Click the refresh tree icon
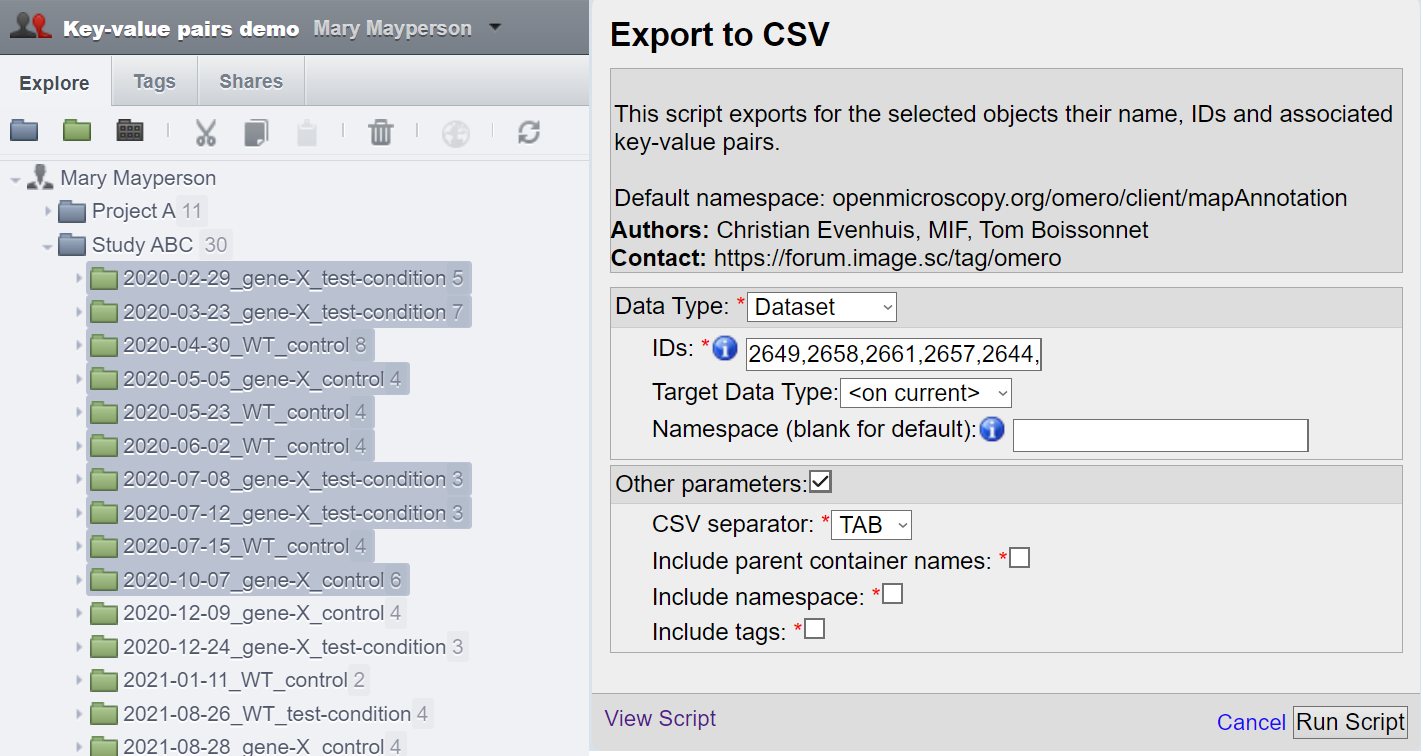The height and width of the screenshot is (756, 1423). (529, 132)
